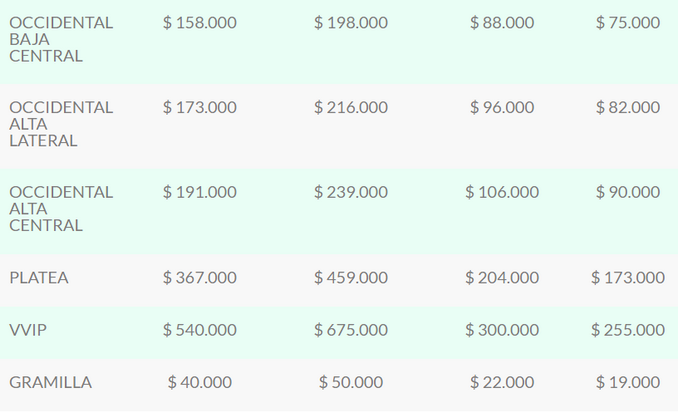Image resolution: width=678 pixels, height=413 pixels.
Task: Select the $ 255.000 price value
Action: click(628, 330)
